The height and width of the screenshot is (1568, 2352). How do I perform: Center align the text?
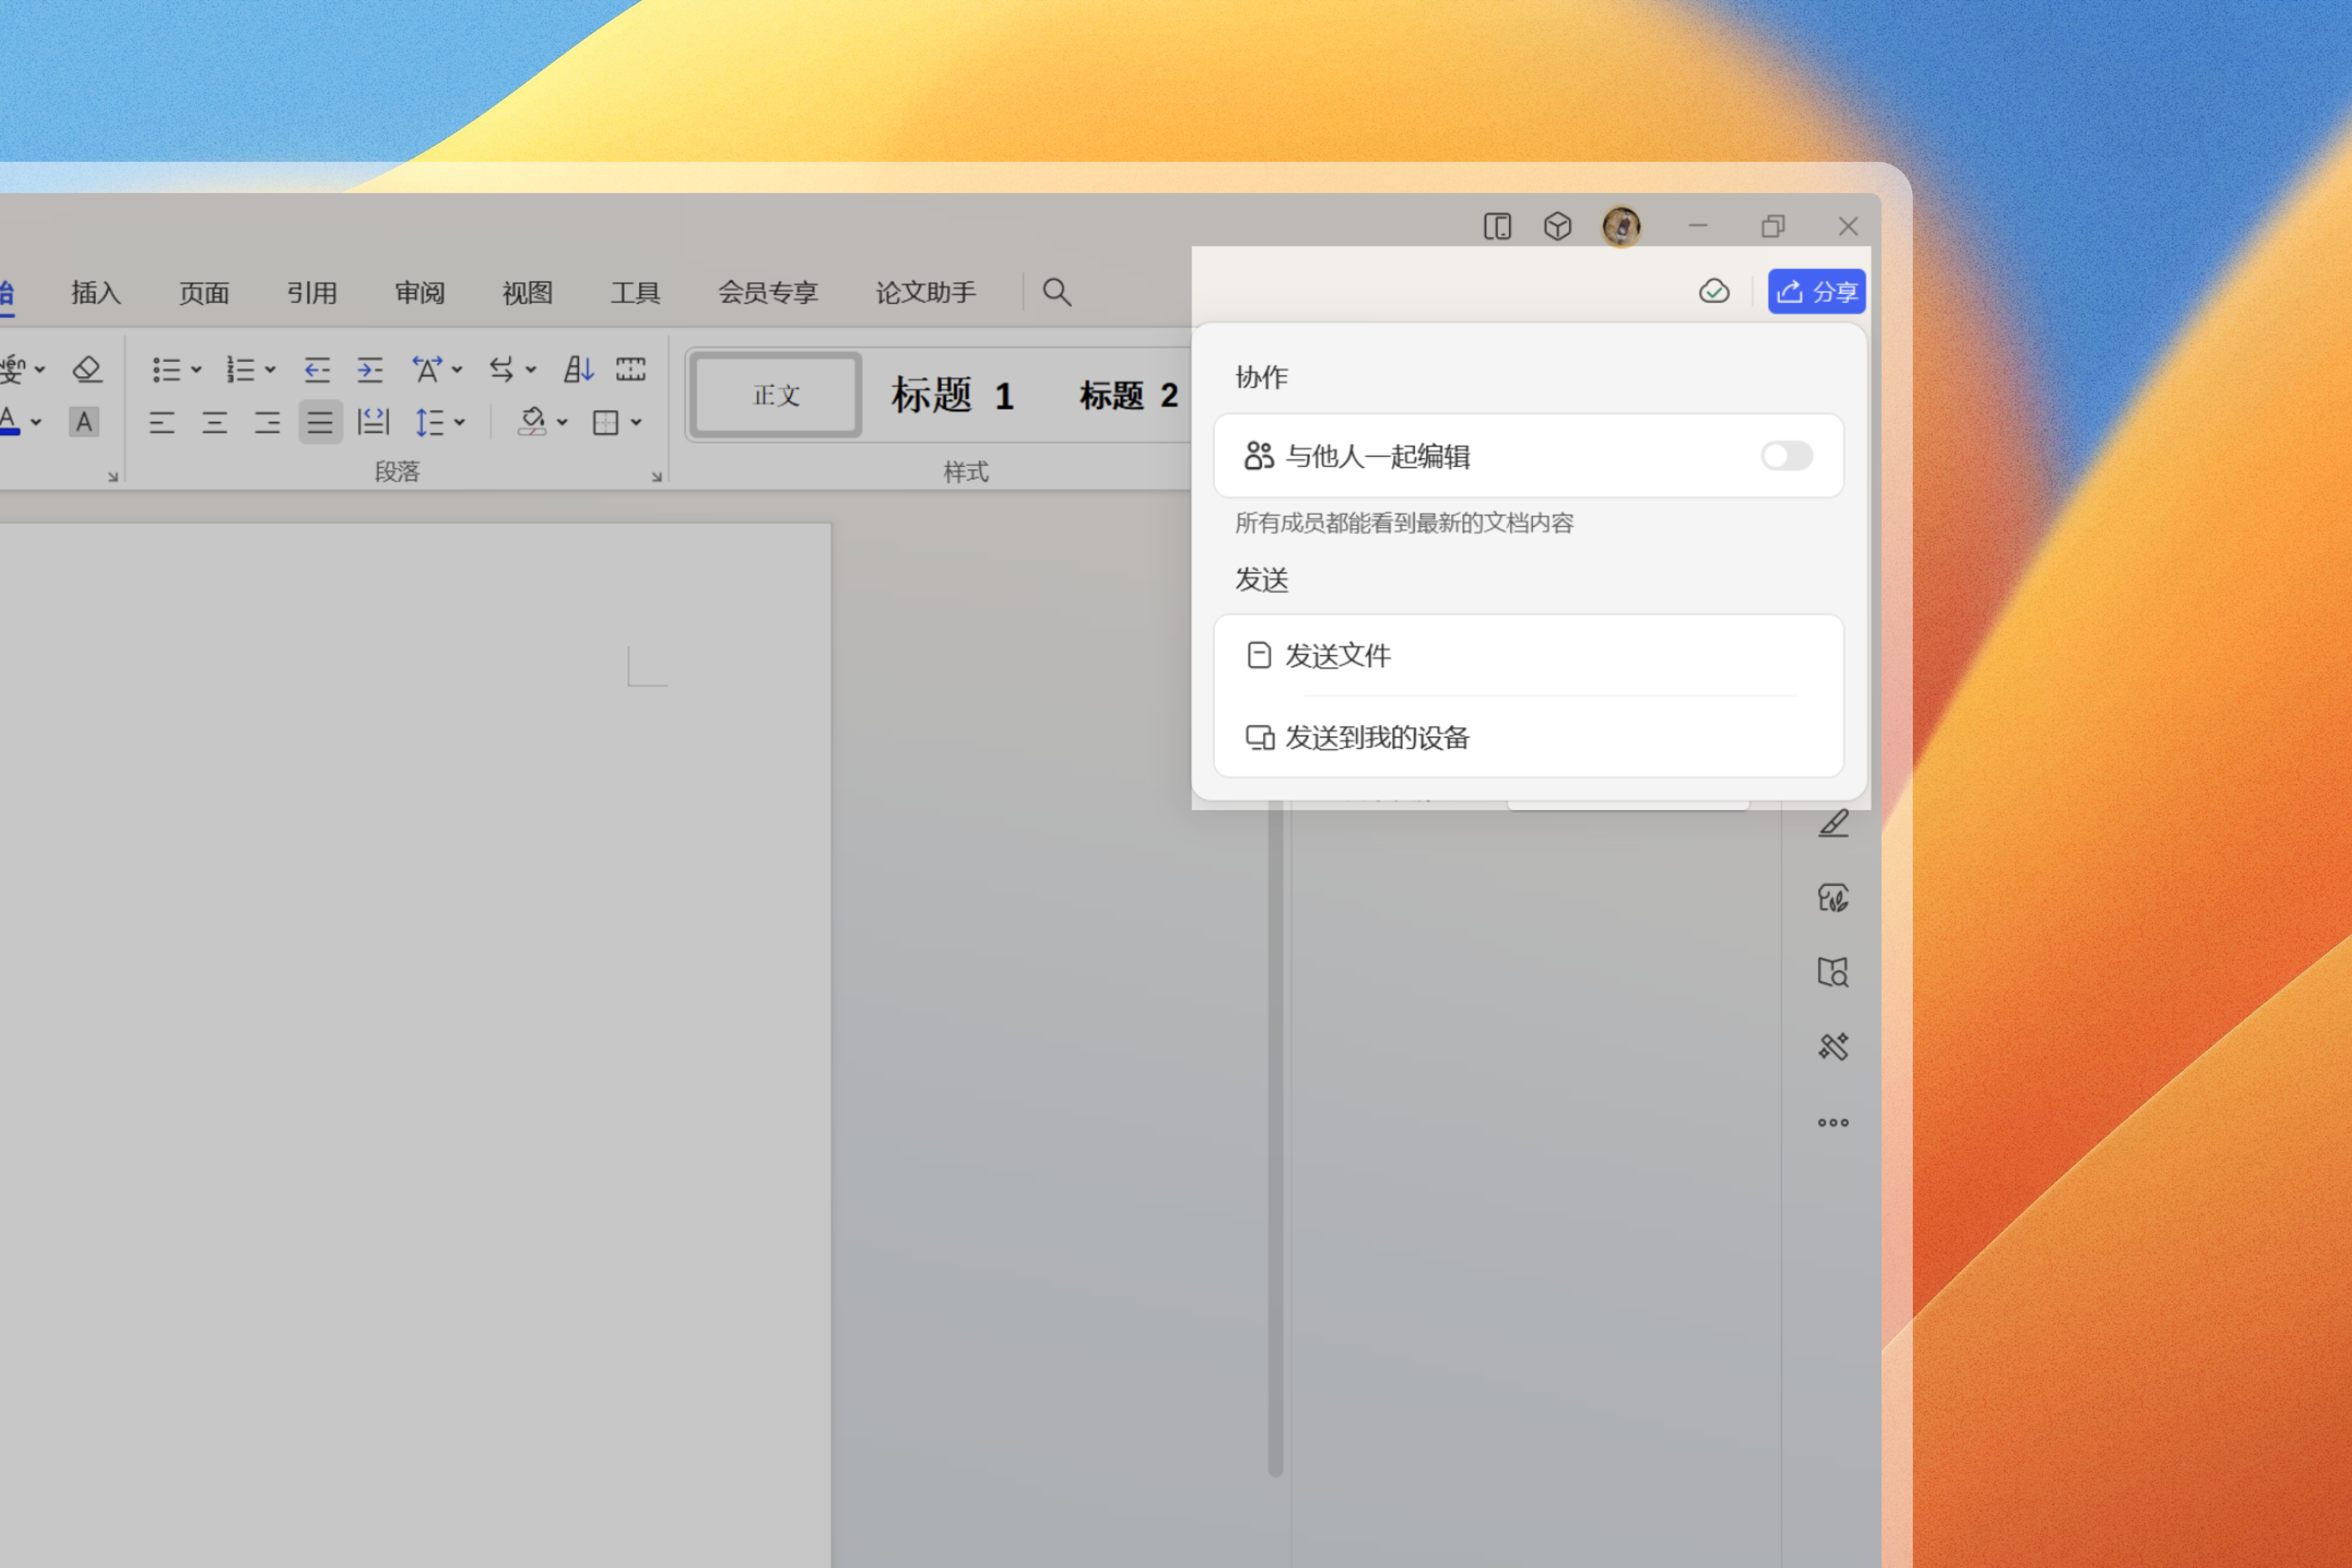214,422
